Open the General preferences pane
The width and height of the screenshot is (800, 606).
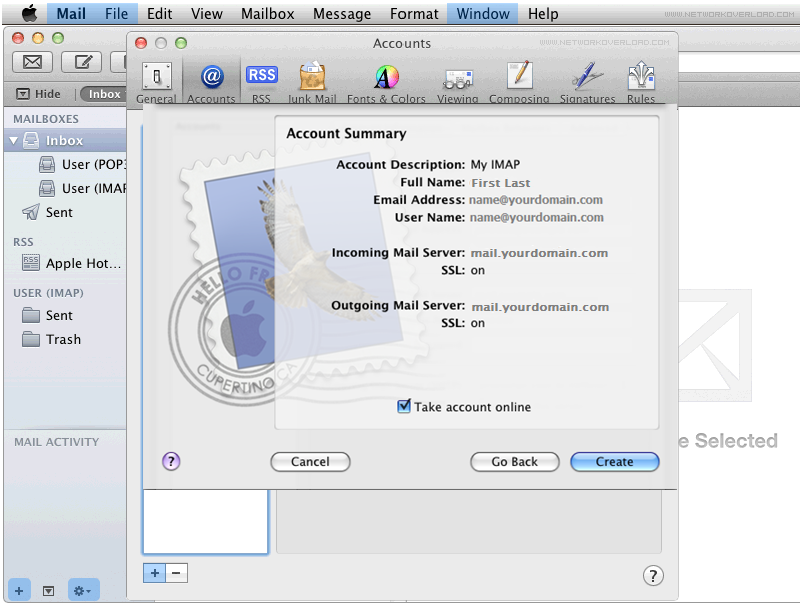(x=156, y=83)
